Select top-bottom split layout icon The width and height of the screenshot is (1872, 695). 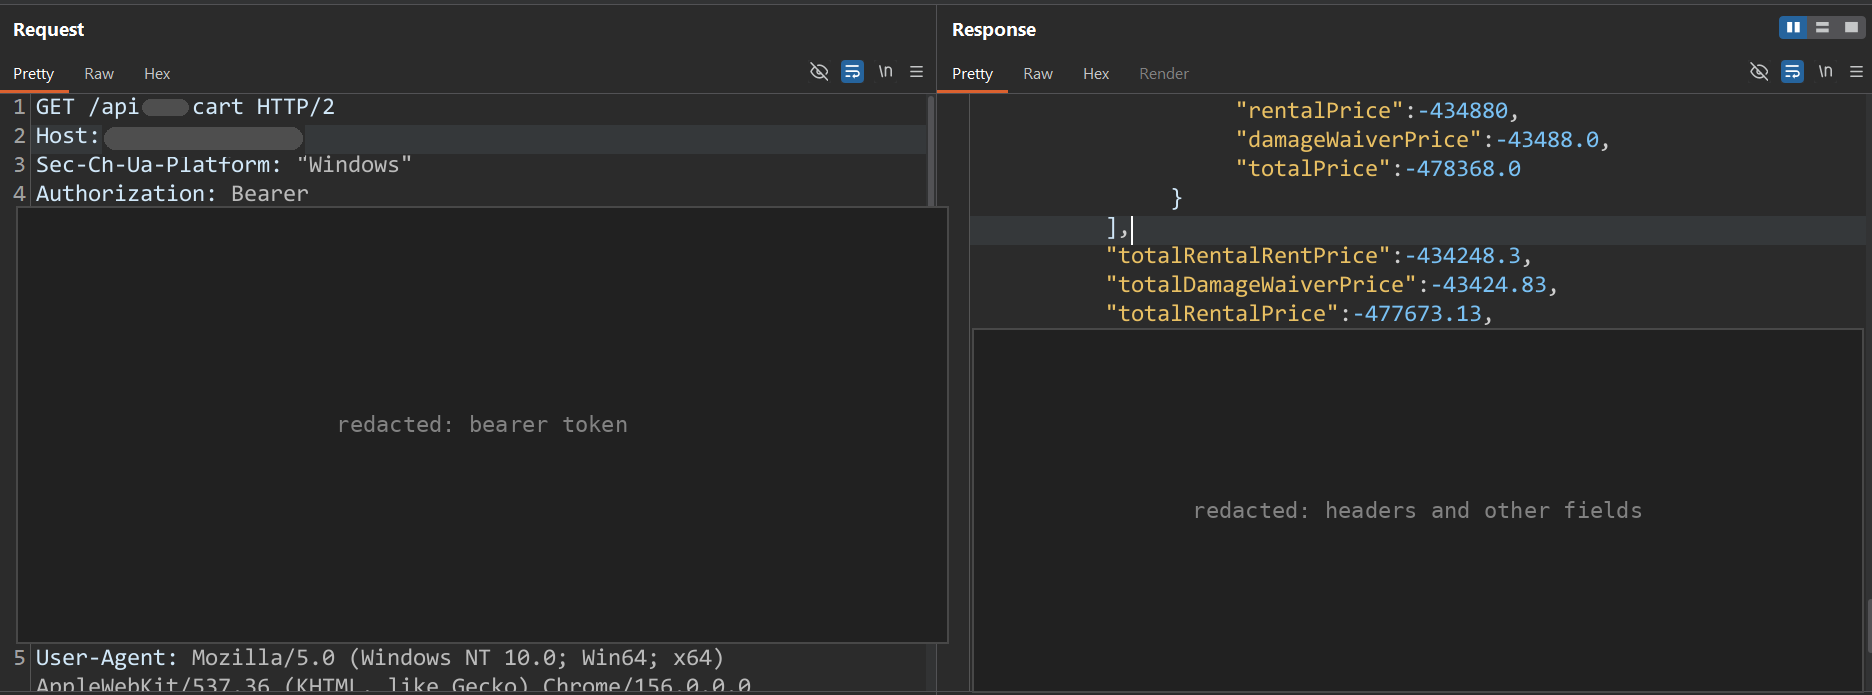click(x=1823, y=28)
